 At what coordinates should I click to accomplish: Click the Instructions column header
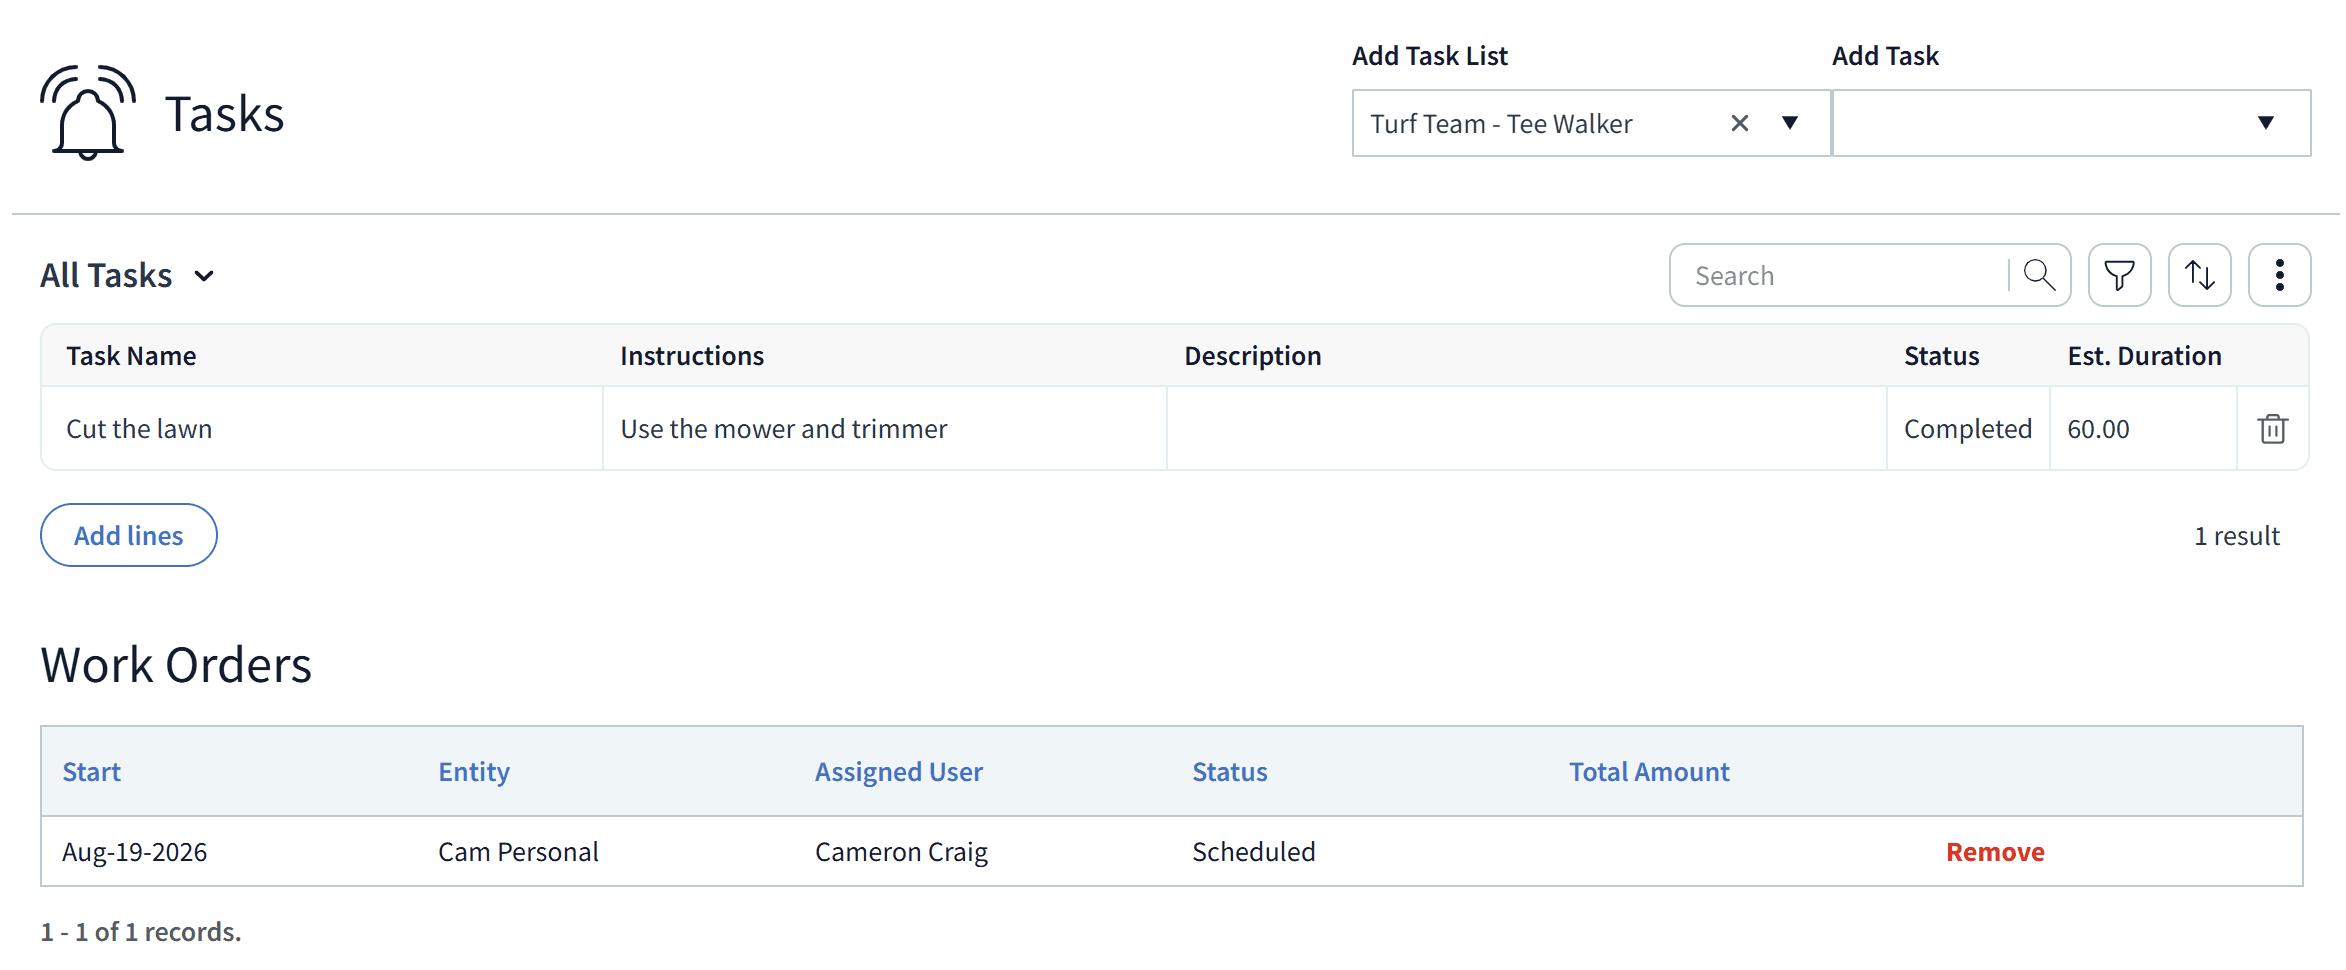(692, 356)
